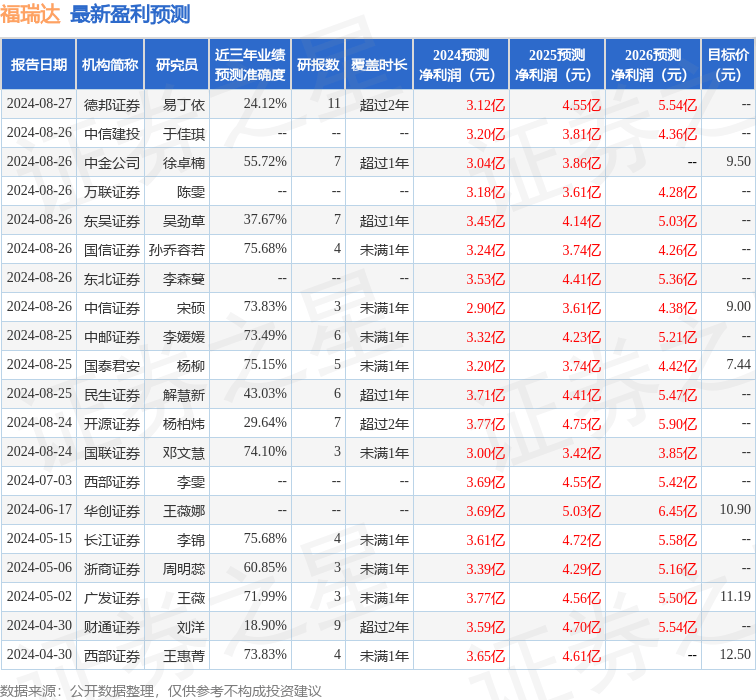Click the 5.36亿 forecast for 东北证券
This screenshot has width=756, height=700.
(x=677, y=279)
